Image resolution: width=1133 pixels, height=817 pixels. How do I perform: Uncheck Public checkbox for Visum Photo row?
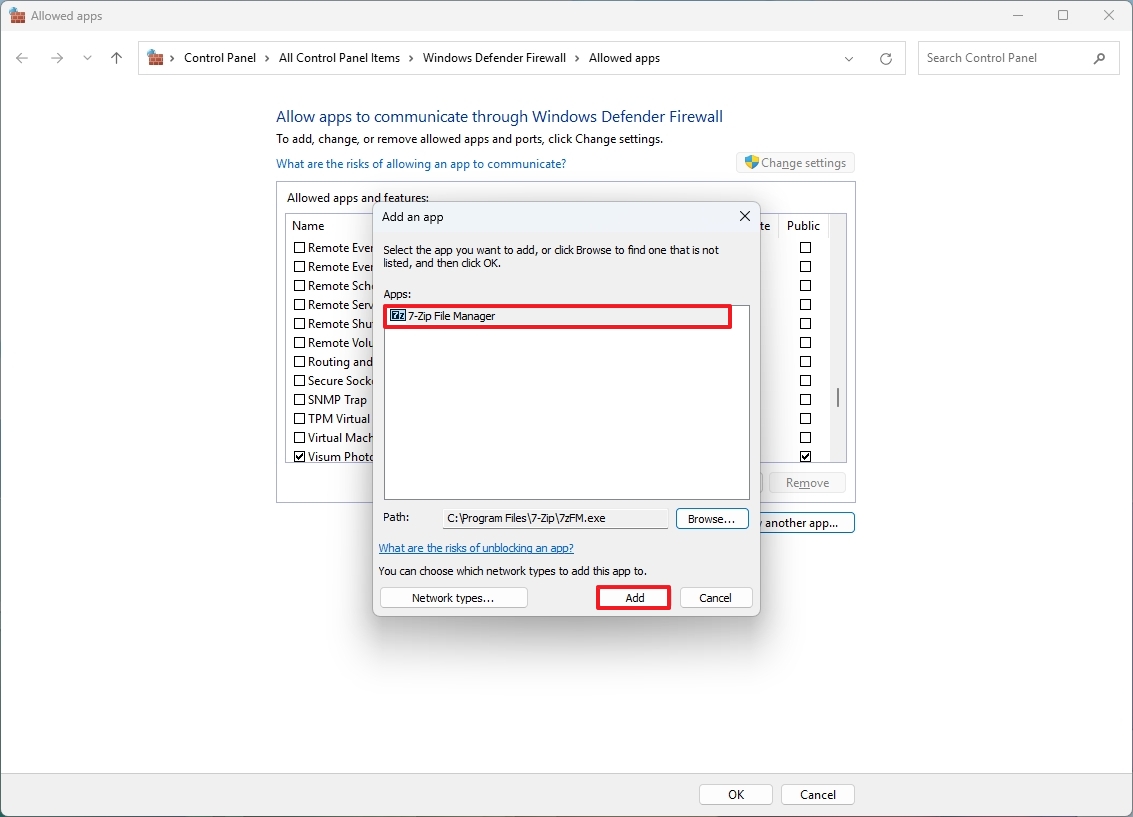[806, 457]
